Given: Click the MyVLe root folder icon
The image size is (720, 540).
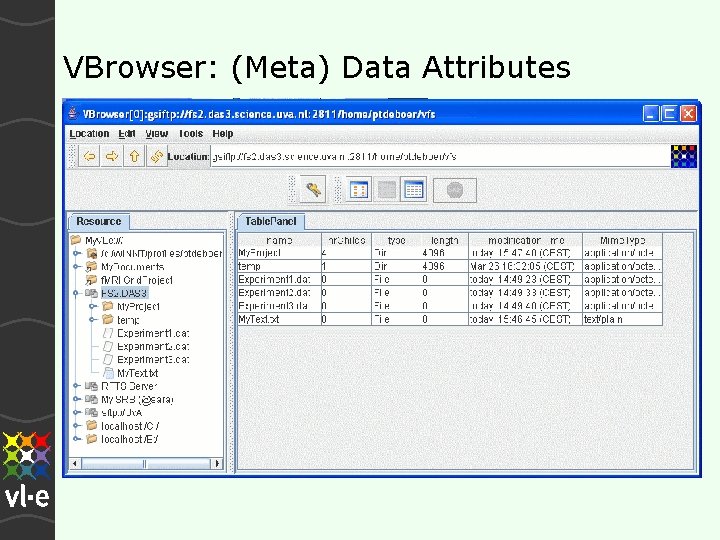Looking at the screenshot, I should pos(76,240).
